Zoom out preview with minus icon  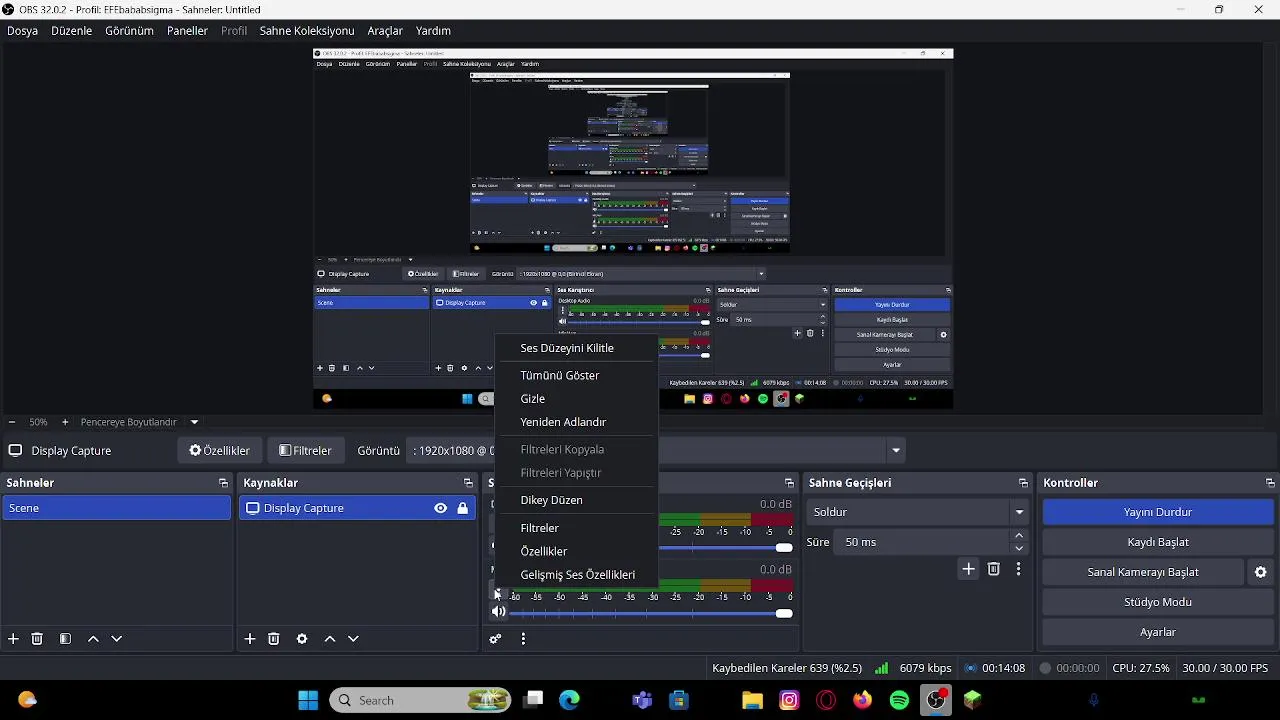[12, 422]
